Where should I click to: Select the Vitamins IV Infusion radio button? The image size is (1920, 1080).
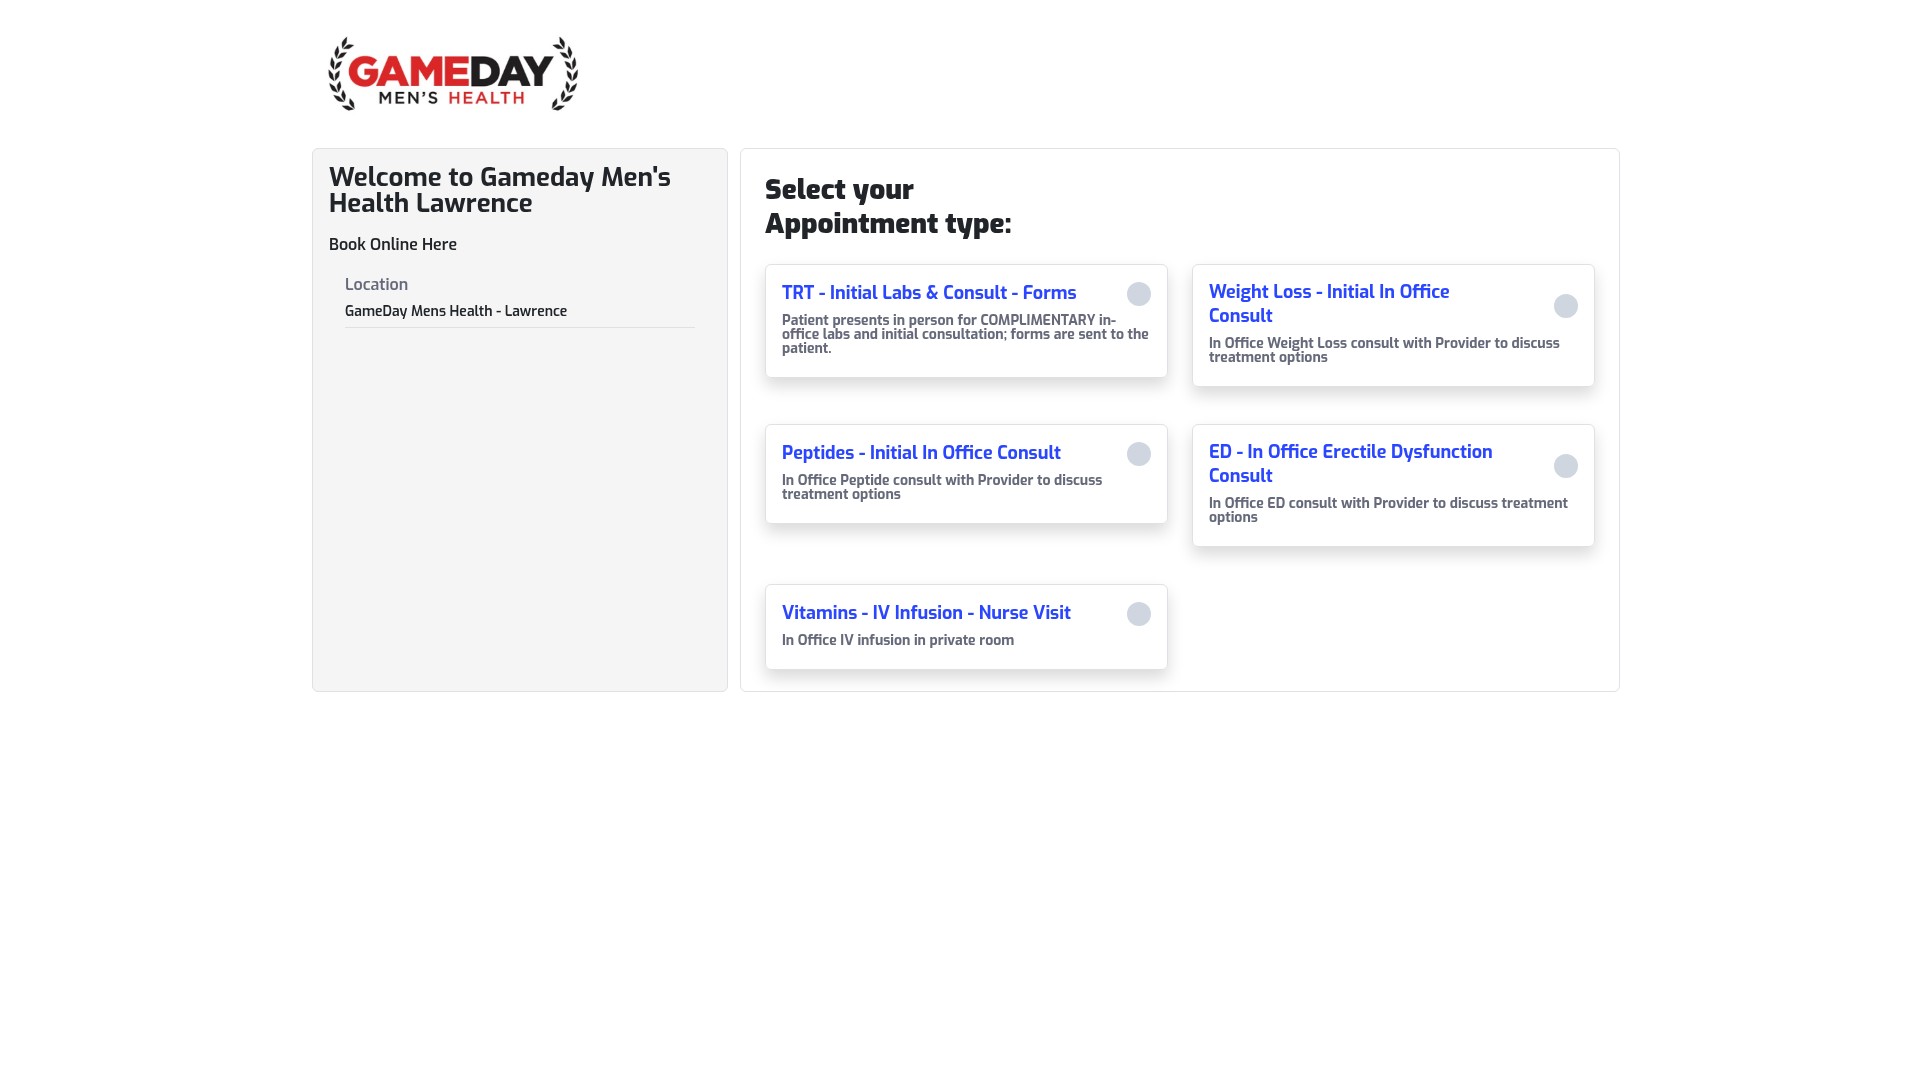[1139, 614]
